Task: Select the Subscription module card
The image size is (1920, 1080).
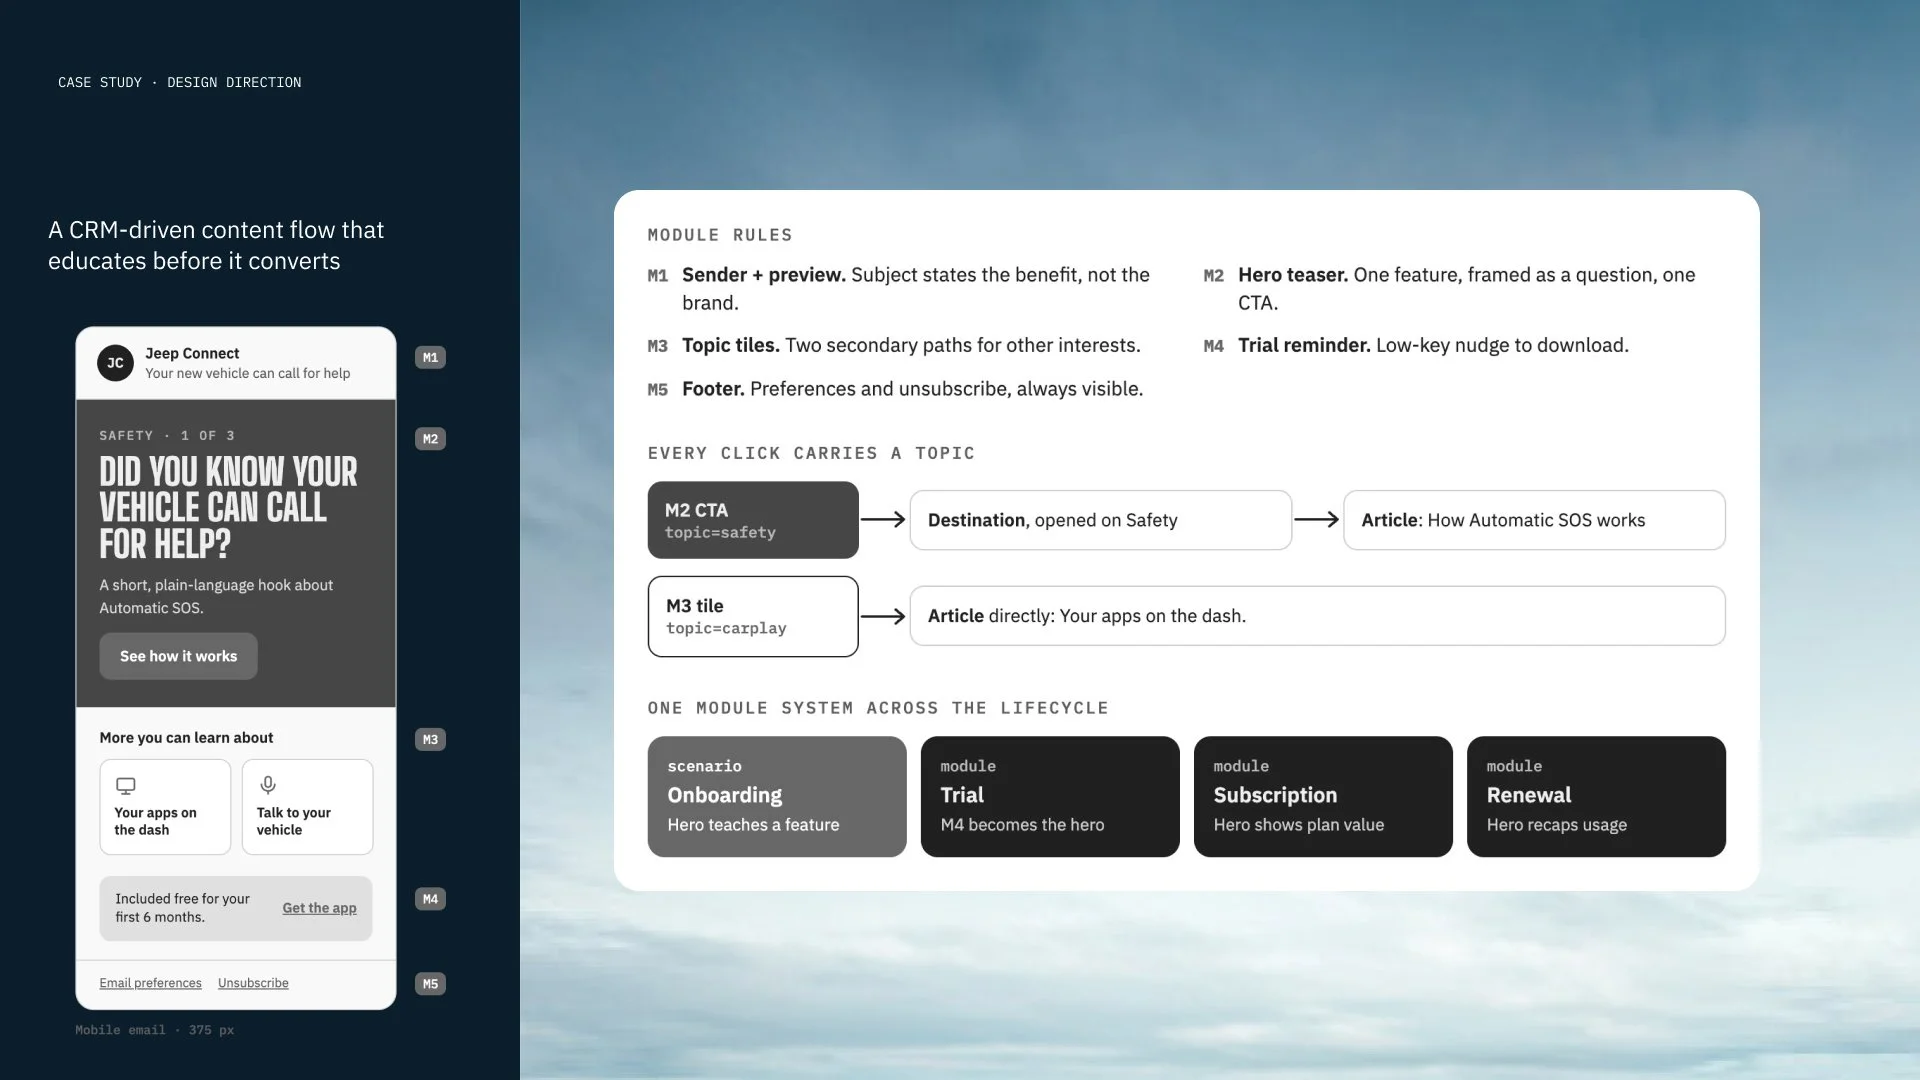Action: click(1323, 797)
